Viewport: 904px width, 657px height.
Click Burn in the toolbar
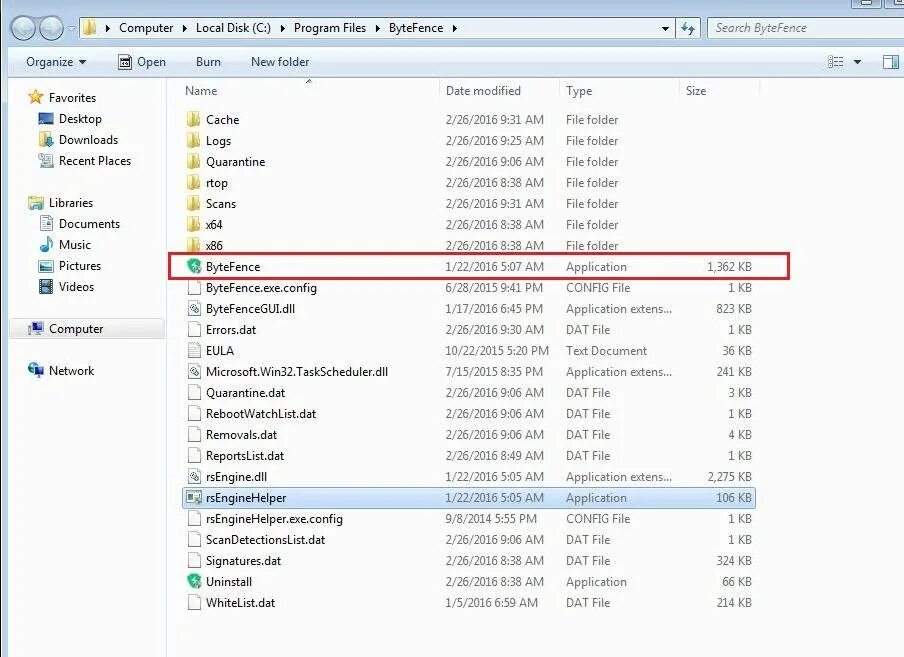tap(208, 62)
